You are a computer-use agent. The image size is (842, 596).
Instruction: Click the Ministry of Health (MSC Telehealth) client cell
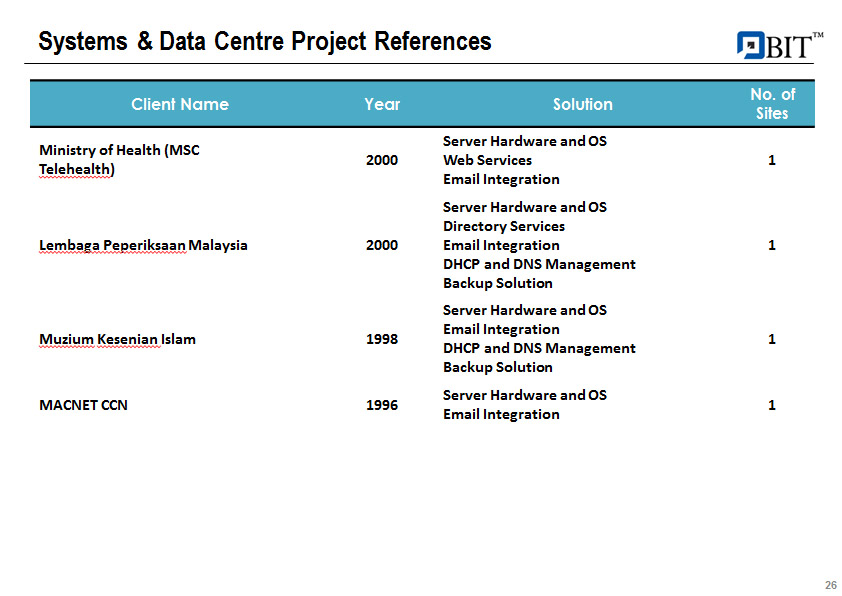pos(119,160)
